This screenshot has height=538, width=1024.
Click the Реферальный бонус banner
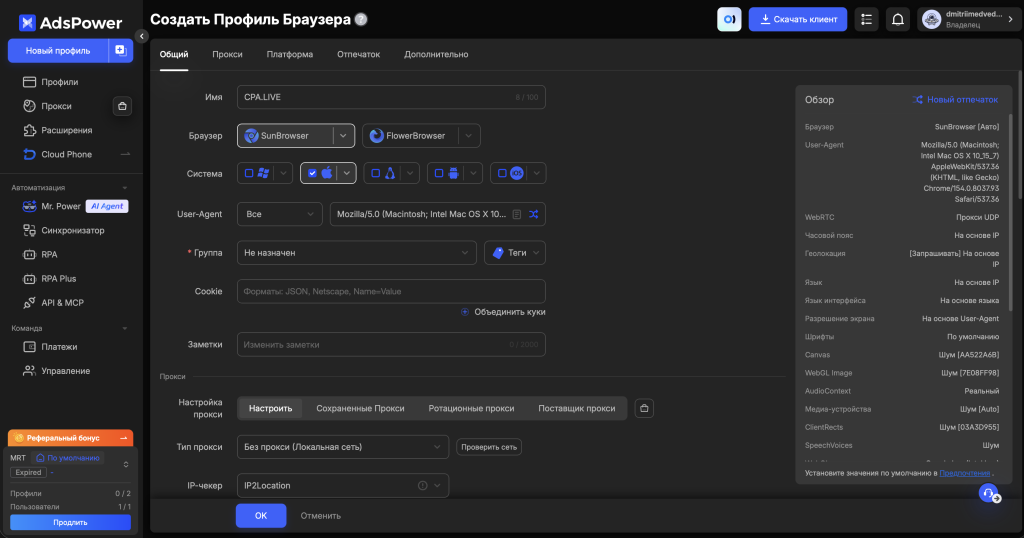71,437
